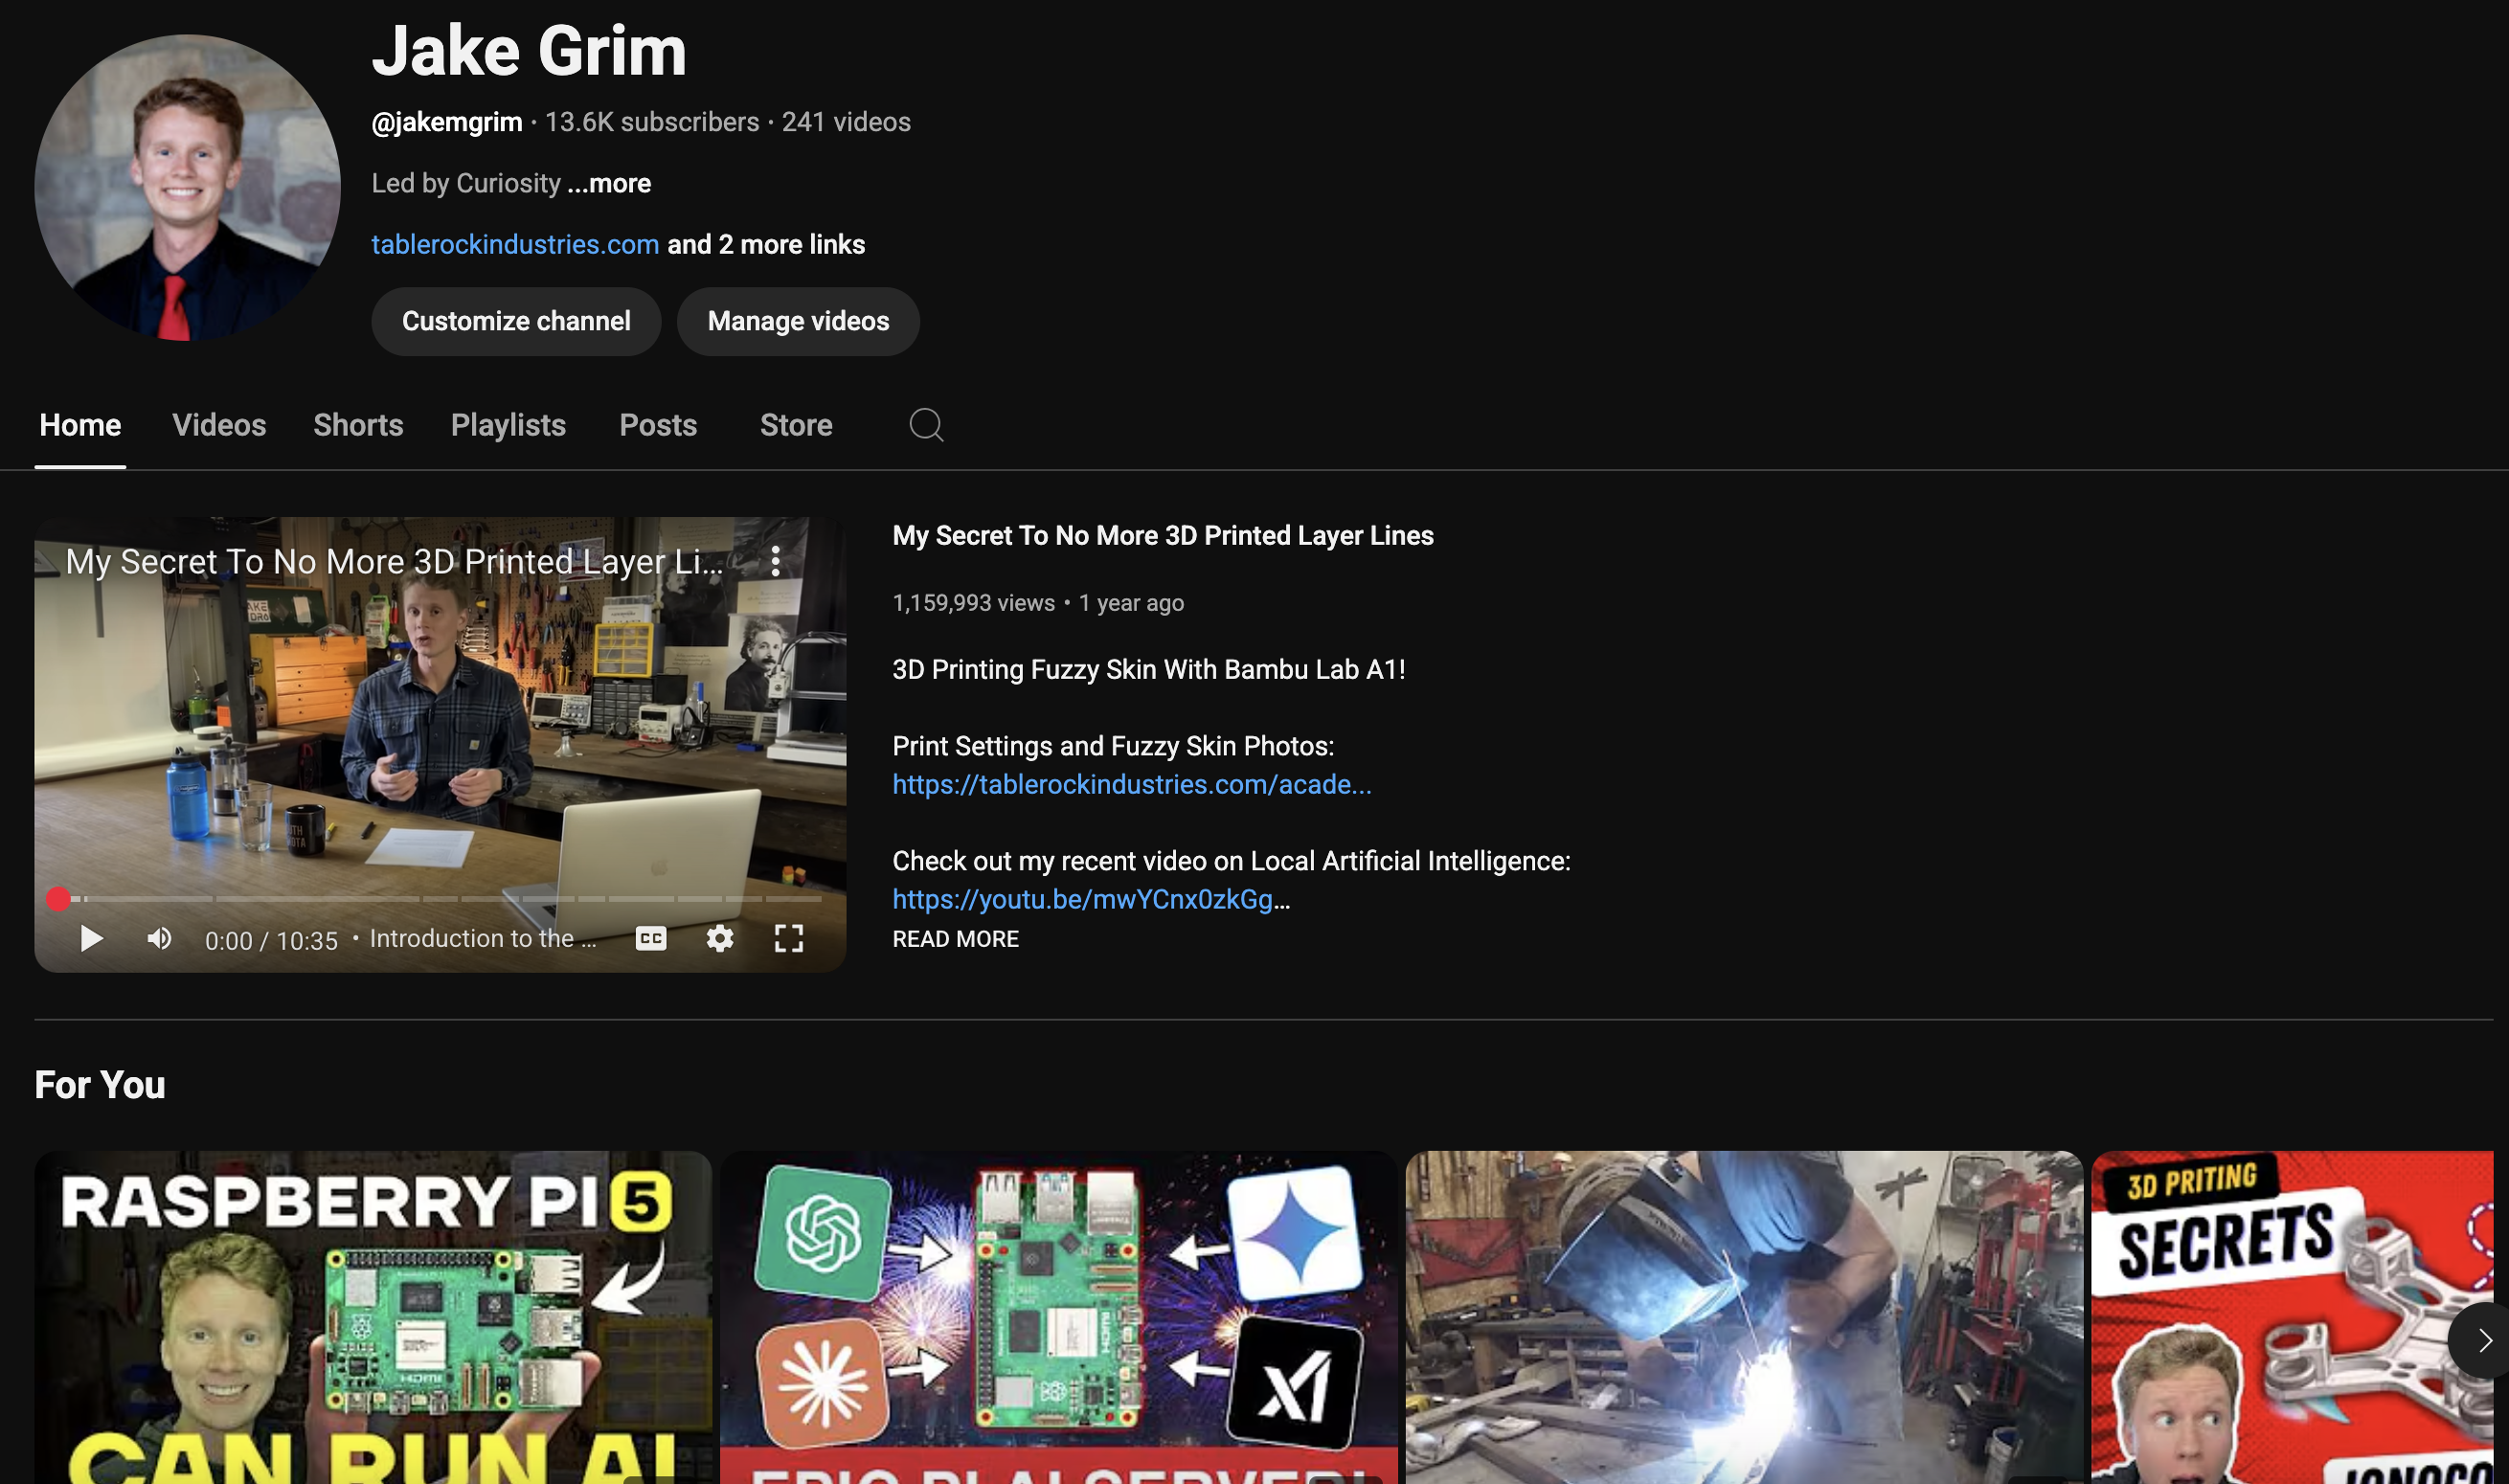
Task: Show the 'and 2 more links' list
Action: [766, 244]
